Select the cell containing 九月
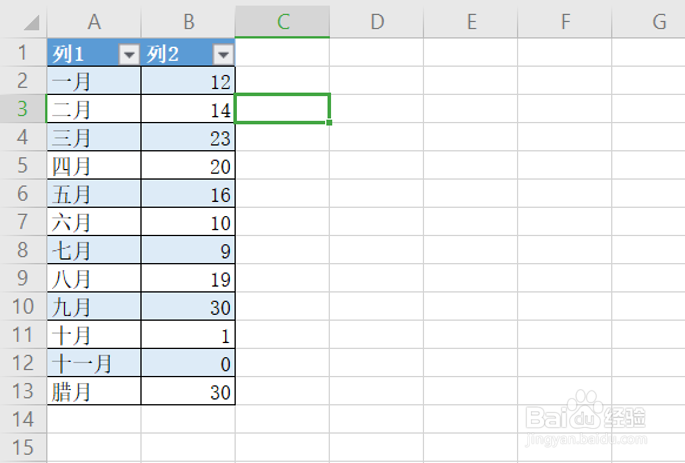This screenshot has width=685, height=463. pyautogui.click(x=94, y=307)
